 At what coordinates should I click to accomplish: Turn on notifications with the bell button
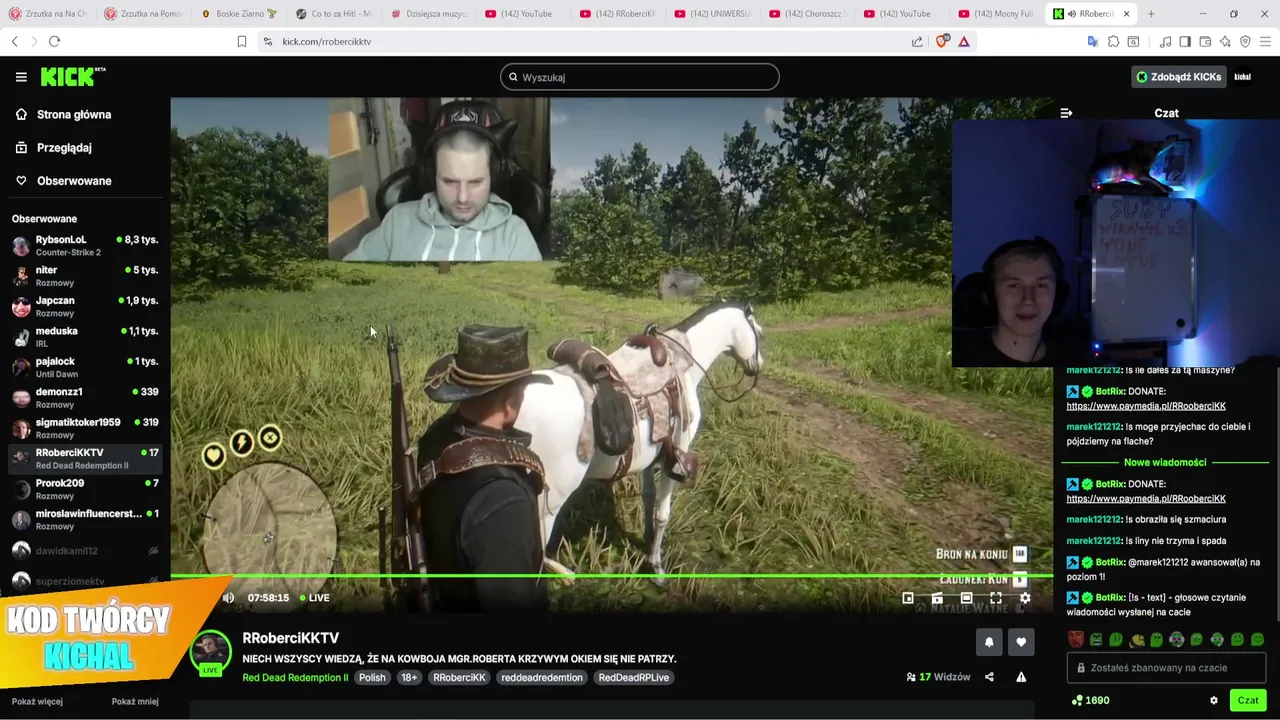coord(989,642)
